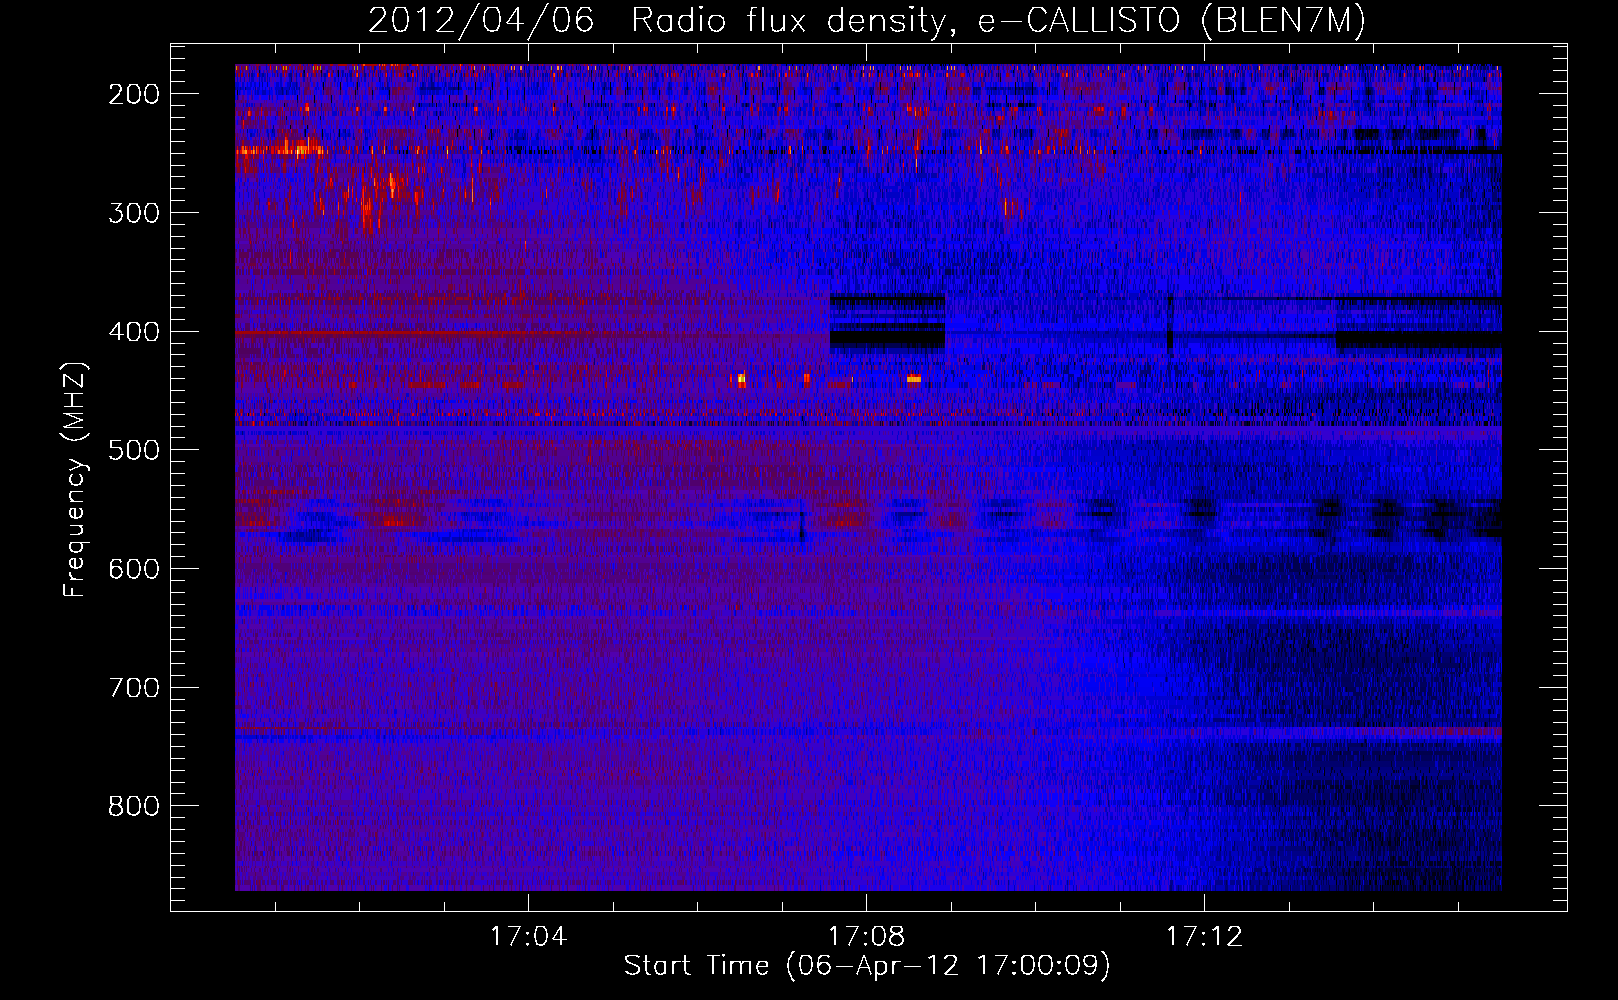Click the 800 frequency tick label
Image resolution: width=1618 pixels, height=1000 pixels.
point(134,806)
